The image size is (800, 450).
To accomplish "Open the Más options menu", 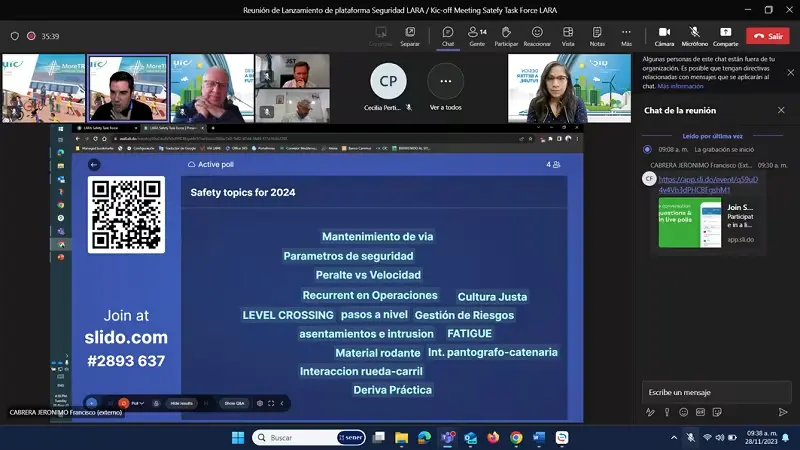I will pyautogui.click(x=626, y=37).
